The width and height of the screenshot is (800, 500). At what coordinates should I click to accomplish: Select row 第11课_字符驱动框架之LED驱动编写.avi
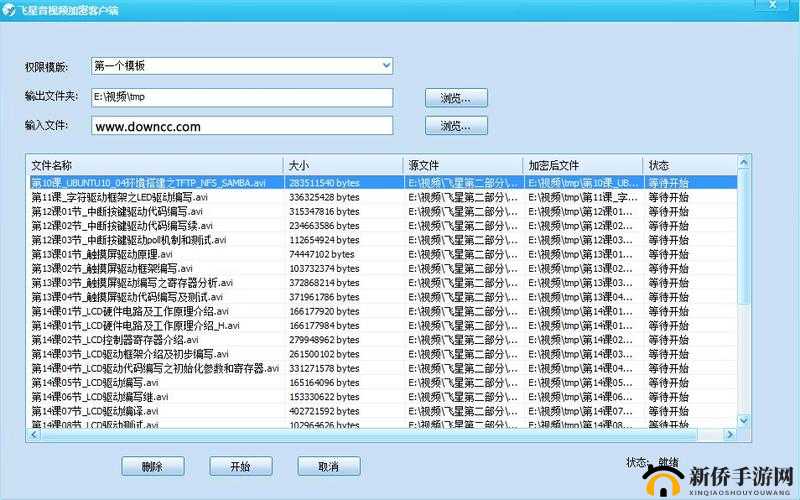[x=383, y=197]
